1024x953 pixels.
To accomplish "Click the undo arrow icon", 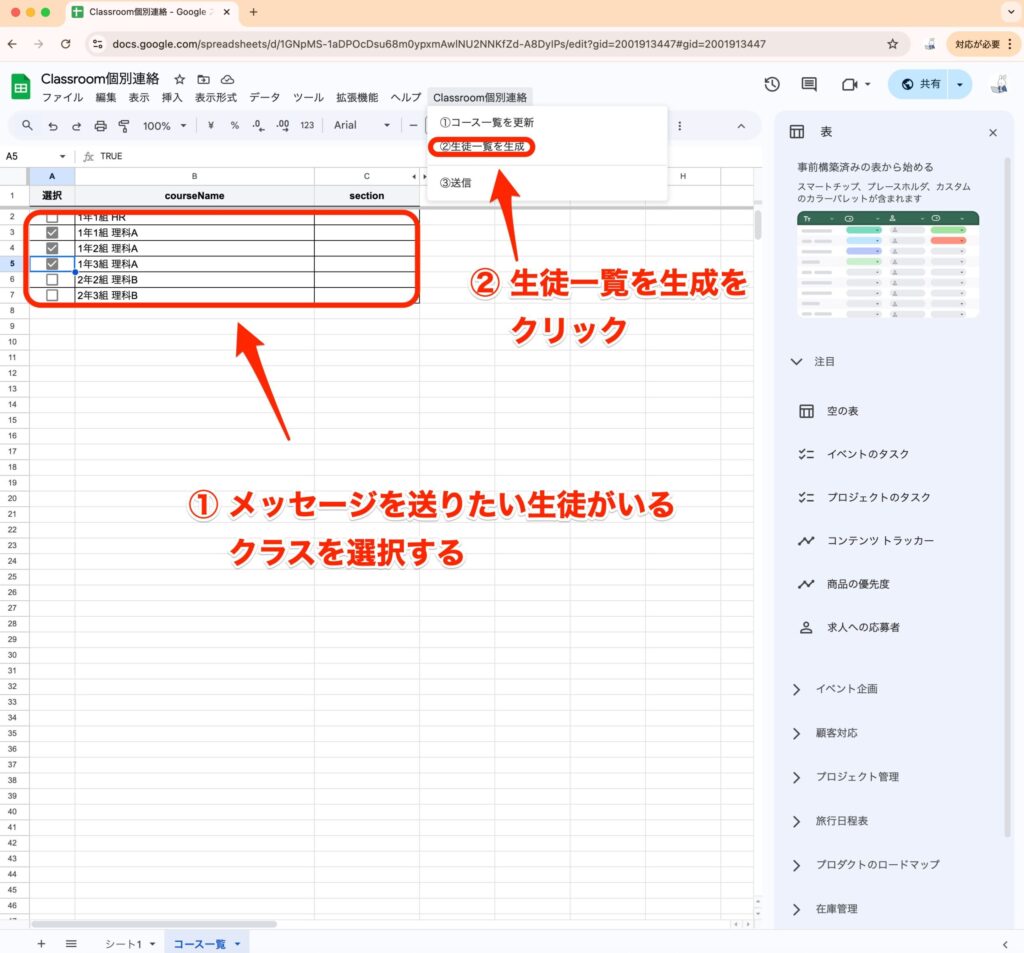I will [52, 126].
